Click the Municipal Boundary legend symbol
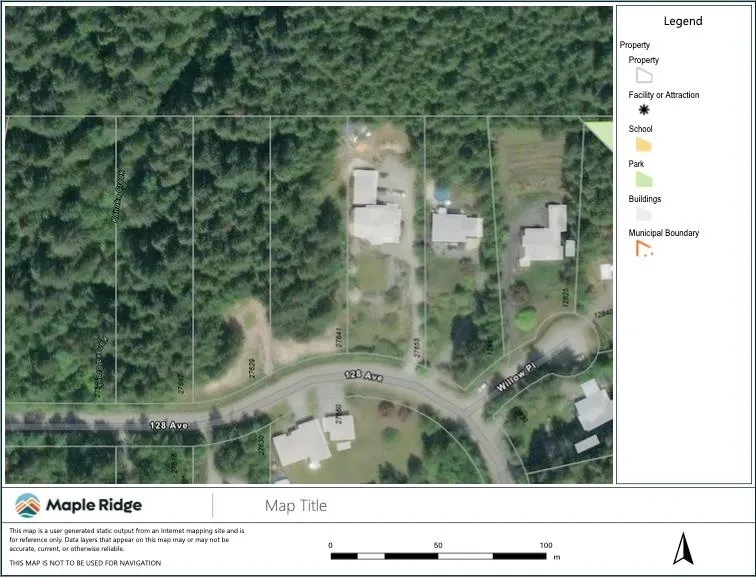The height and width of the screenshot is (578, 756). 644,249
